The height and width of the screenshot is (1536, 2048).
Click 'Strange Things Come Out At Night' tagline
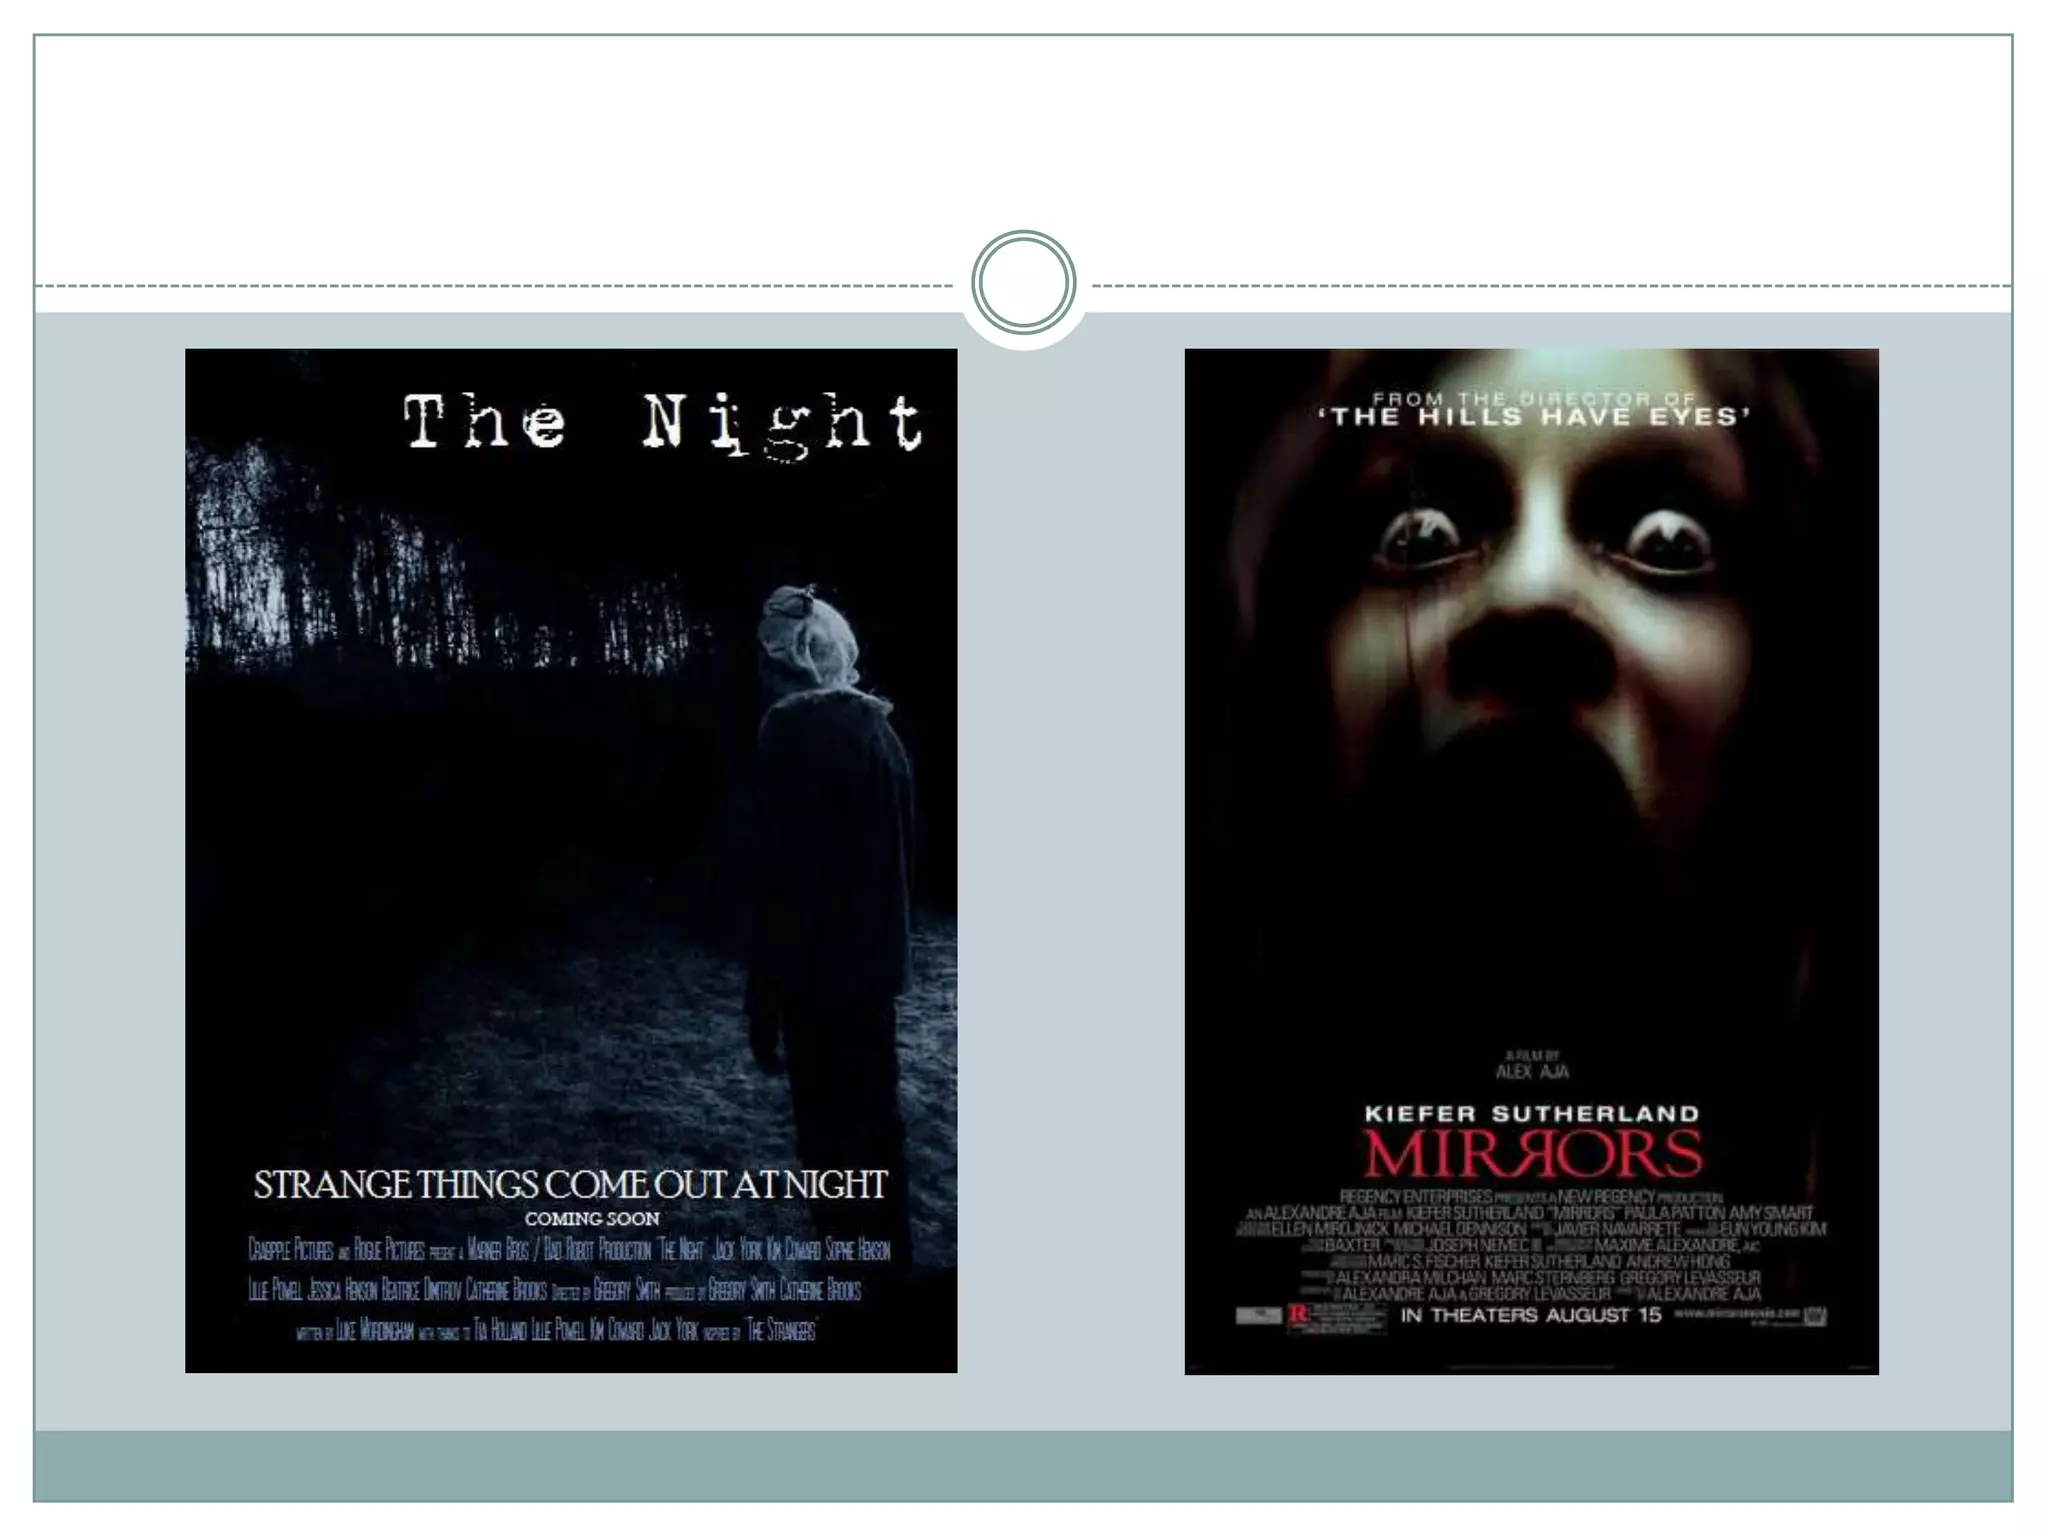click(x=570, y=1184)
